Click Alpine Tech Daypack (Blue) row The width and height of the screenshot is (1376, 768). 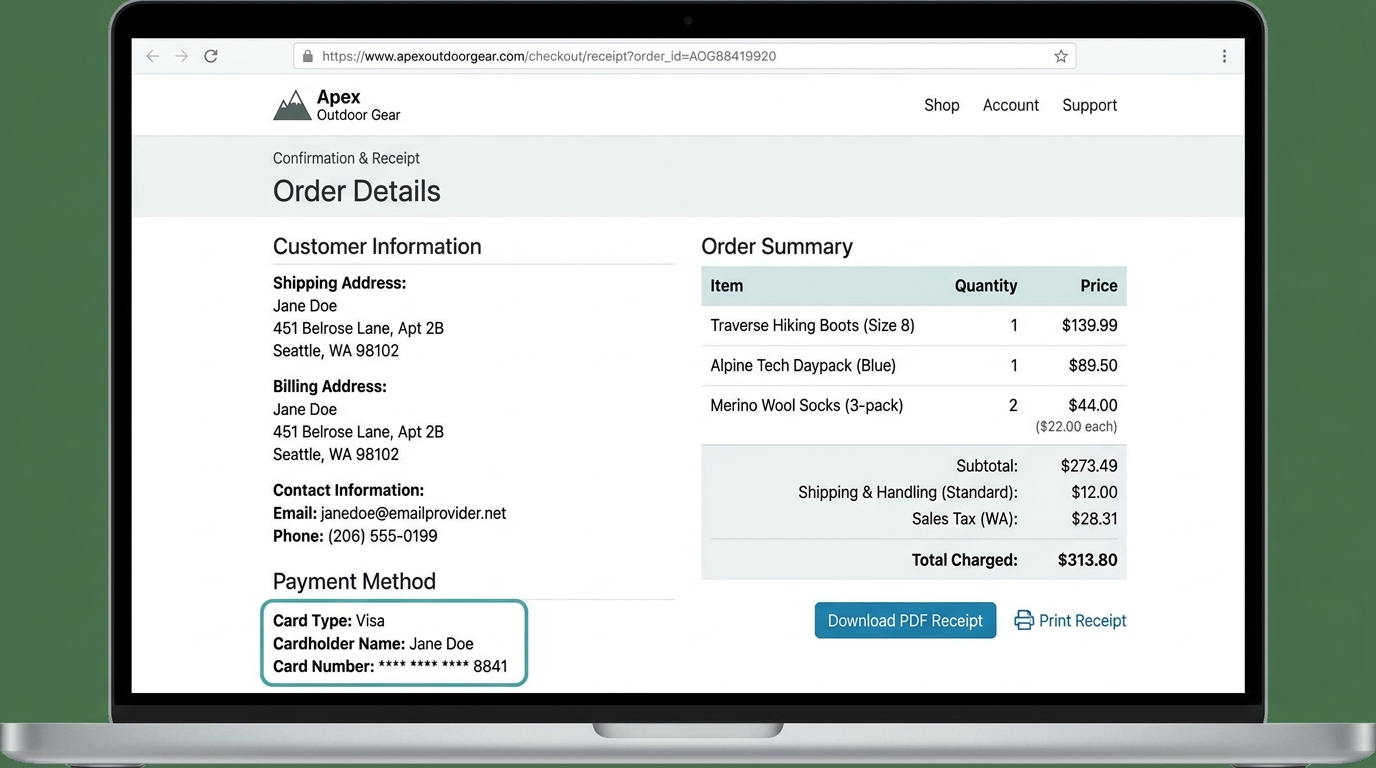[914, 366]
